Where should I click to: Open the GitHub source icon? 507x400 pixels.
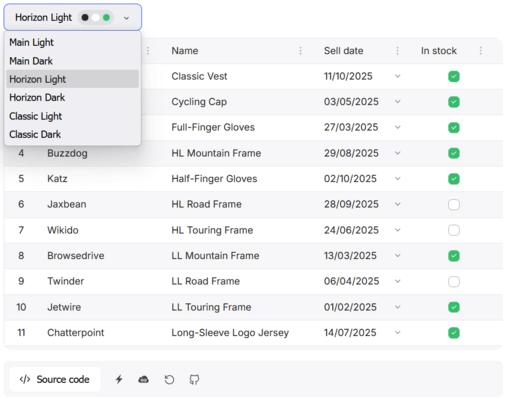[194, 379]
